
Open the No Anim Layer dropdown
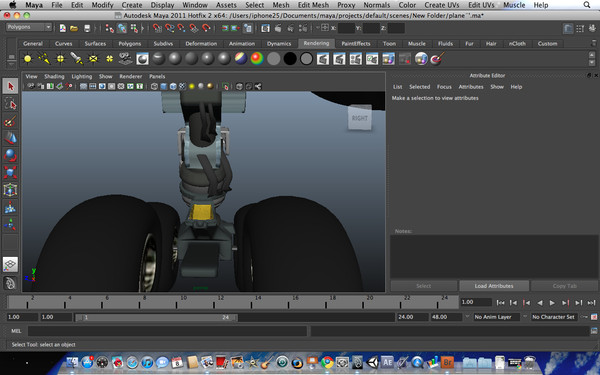coord(496,317)
